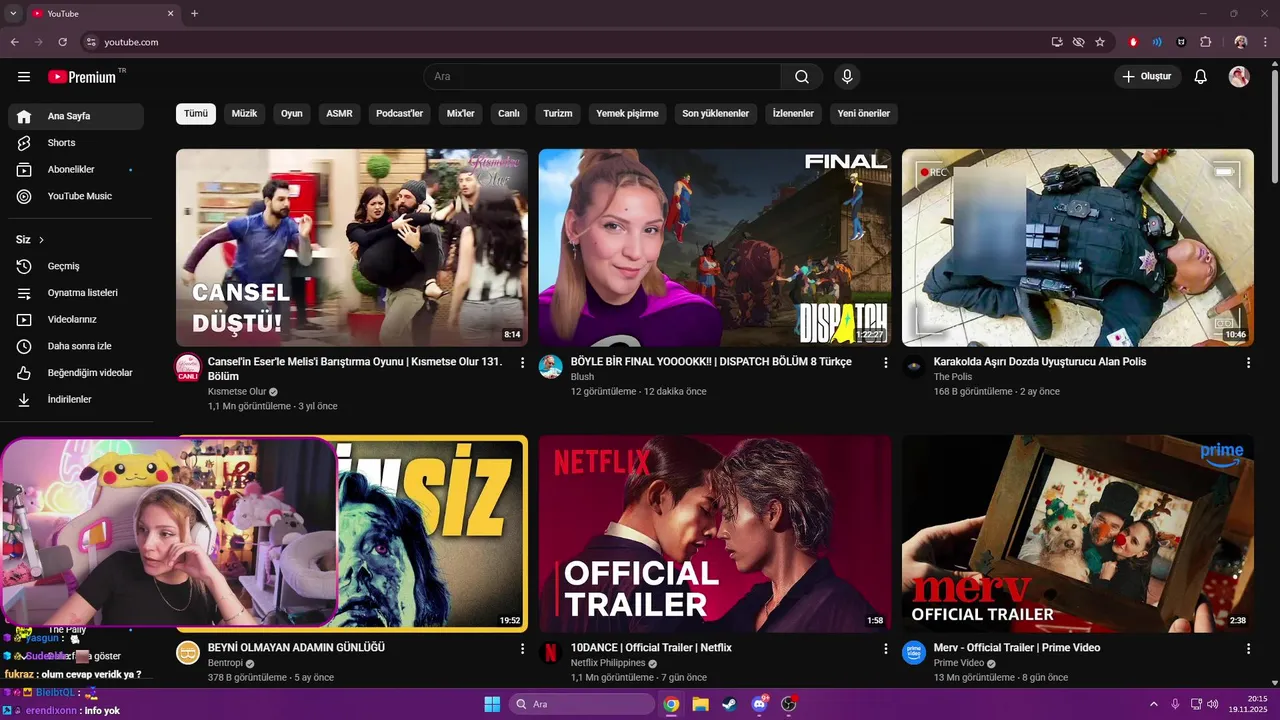Open three-dot menu for BEYNİ OLMAYAN ADAMIN video
The height and width of the screenshot is (720, 1280).
[x=522, y=649]
